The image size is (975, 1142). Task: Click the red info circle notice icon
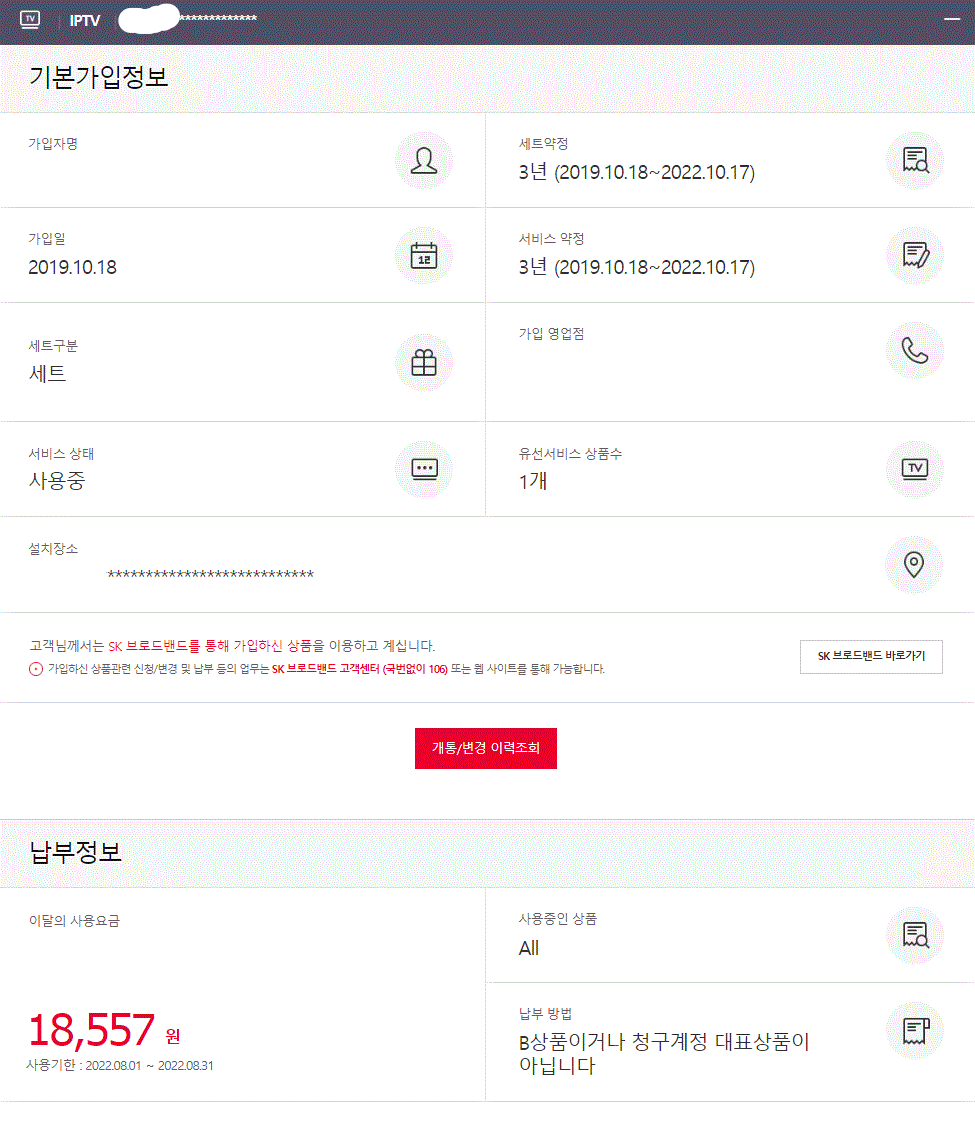[36, 669]
